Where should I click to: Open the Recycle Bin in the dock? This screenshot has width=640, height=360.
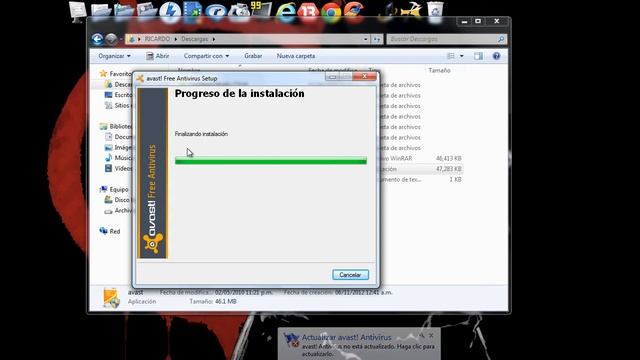coord(435,11)
